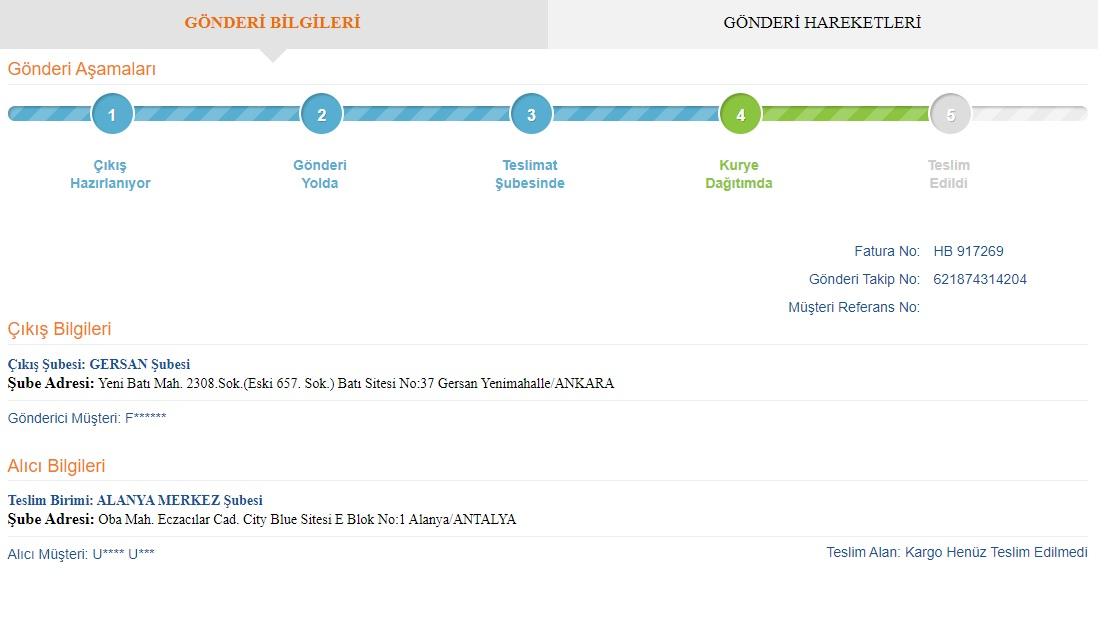Open Teslim Birimi: ALANYA MERKEZ Şubesi
1107x630 pixels.
point(135,501)
